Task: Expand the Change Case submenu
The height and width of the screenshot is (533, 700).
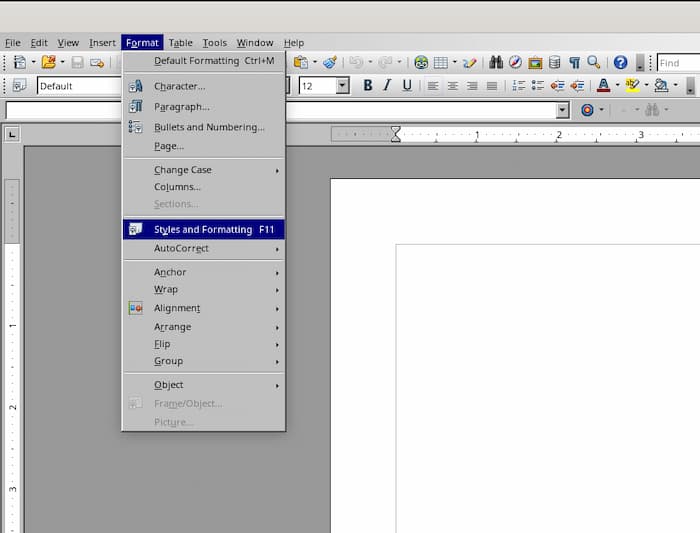Action: coord(204,170)
